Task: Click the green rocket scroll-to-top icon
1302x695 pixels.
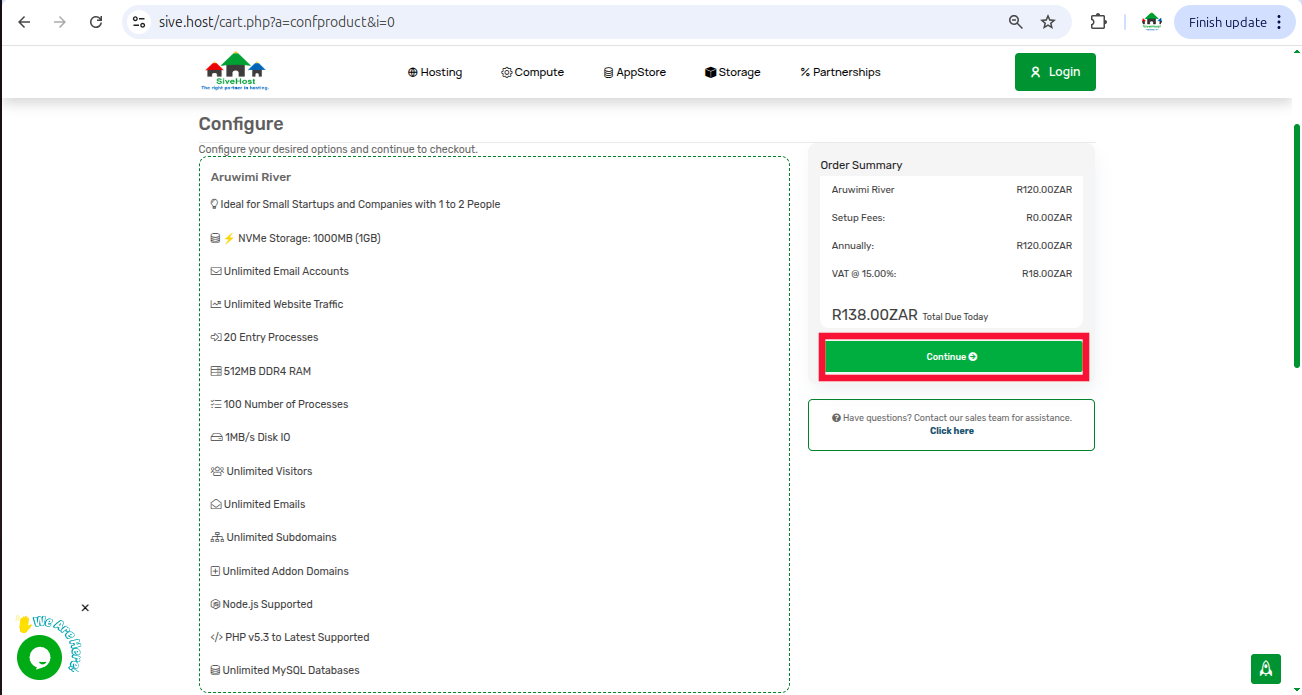Action: point(1266,669)
